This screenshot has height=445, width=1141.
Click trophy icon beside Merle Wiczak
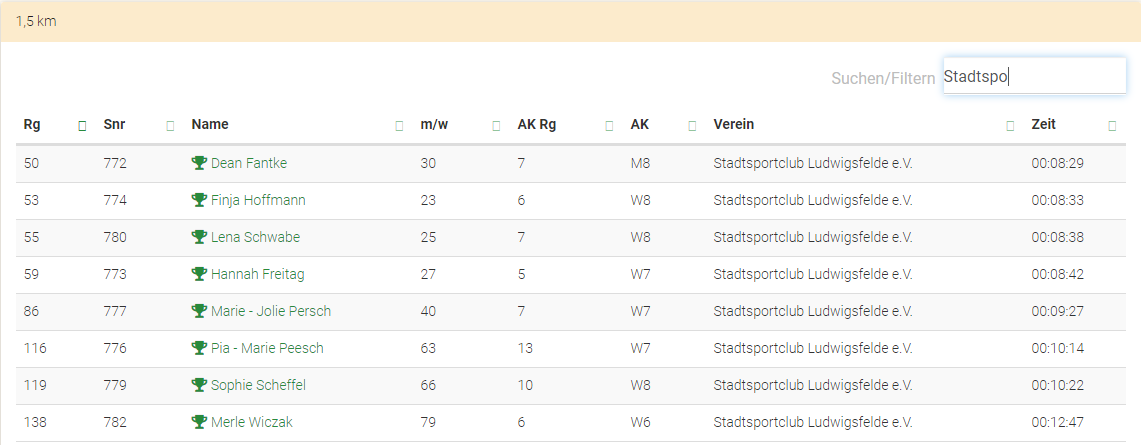[199, 422]
